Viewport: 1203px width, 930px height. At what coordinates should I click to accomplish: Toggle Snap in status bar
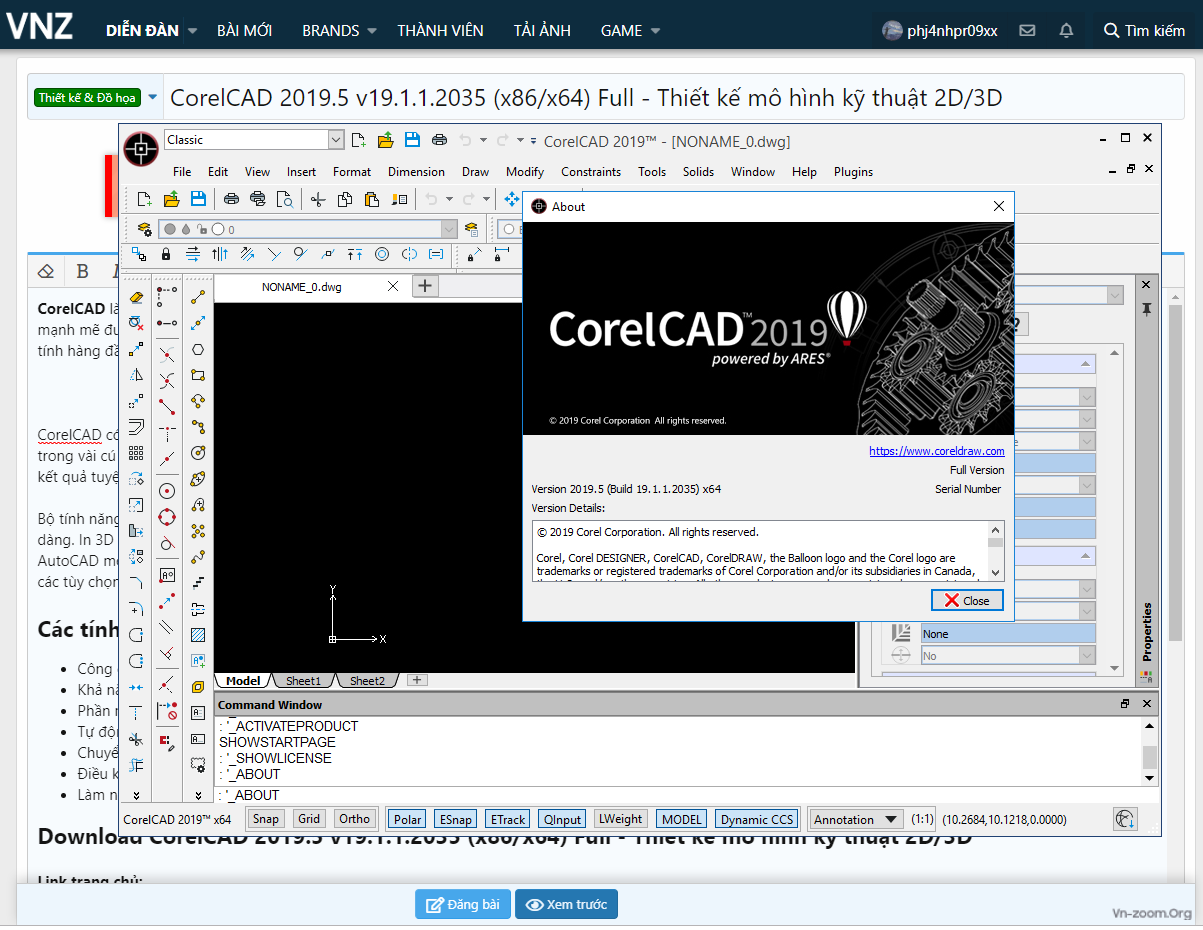pyautogui.click(x=266, y=819)
